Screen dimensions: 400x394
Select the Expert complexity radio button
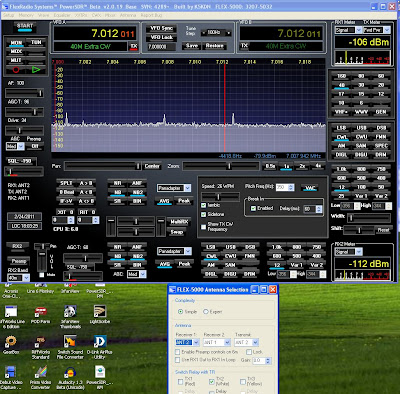(206, 312)
